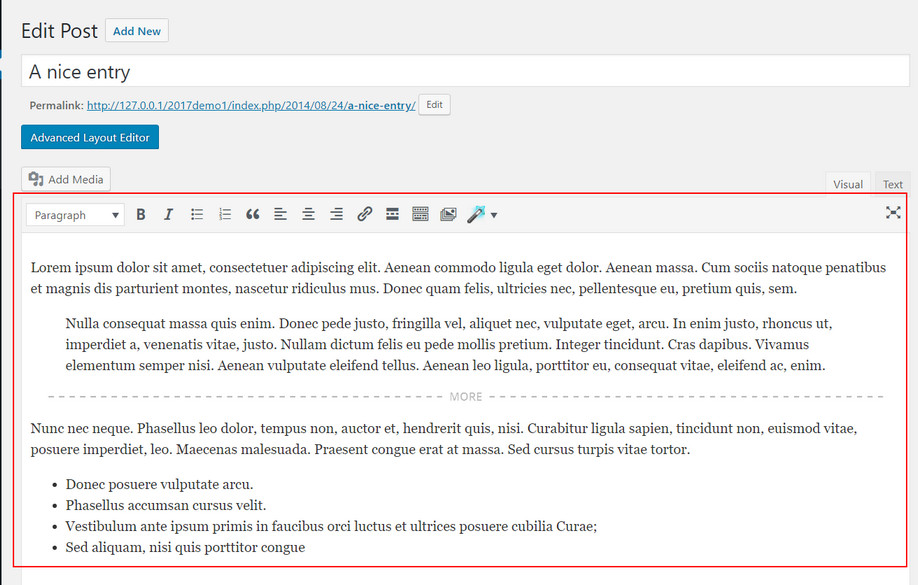This screenshot has width=918, height=585.
Task: Expand the magic wand dropdown arrow
Action: coord(494,215)
